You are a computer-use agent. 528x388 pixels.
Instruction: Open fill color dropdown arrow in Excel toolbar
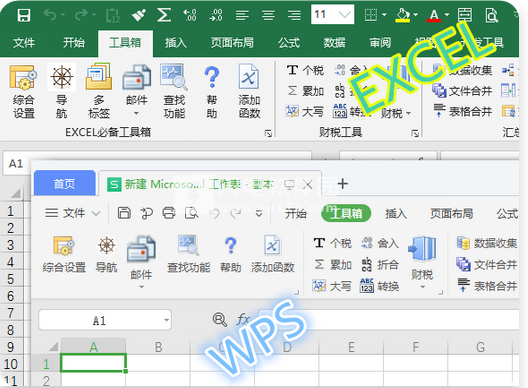(416, 15)
